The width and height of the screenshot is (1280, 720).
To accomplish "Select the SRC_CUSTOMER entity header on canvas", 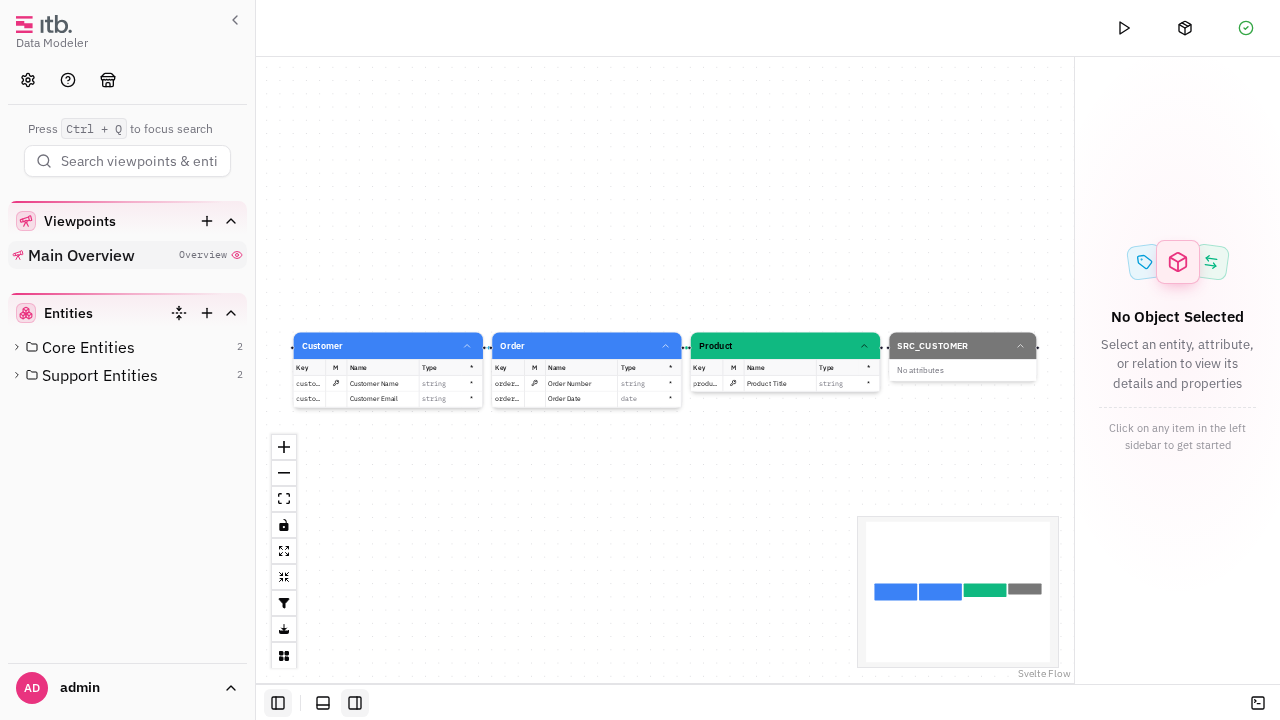I will [x=963, y=346].
